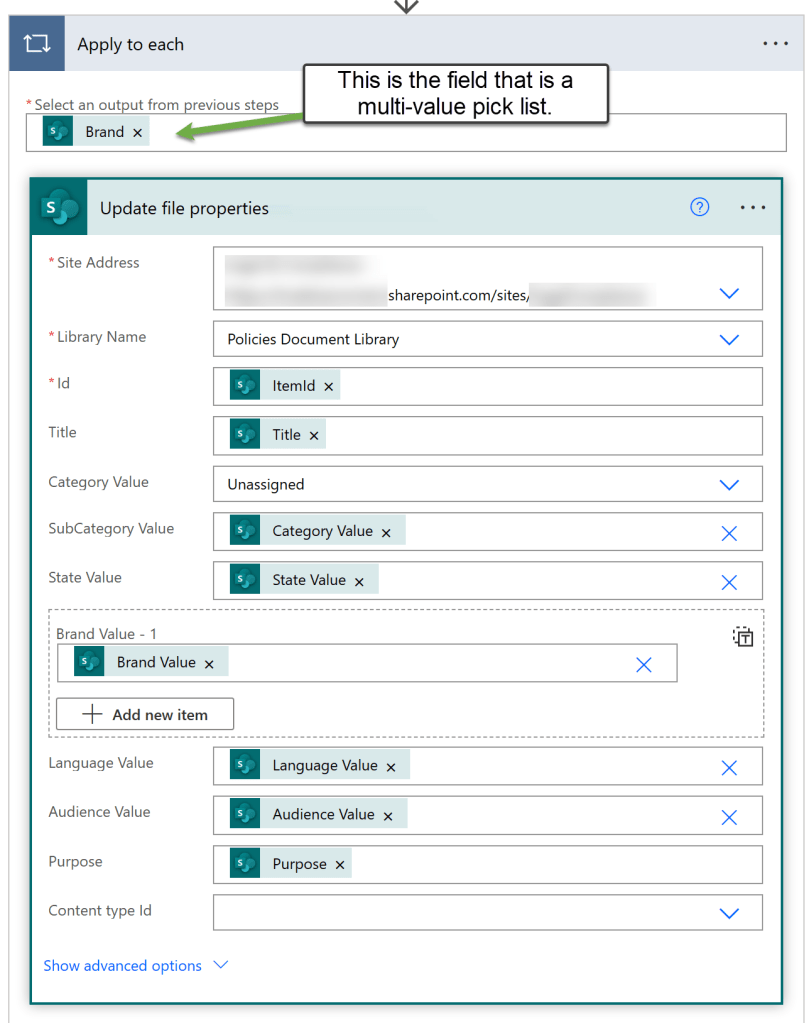Switch Brand Value to input entire array
This screenshot has height=1023, width=809.
point(743,637)
